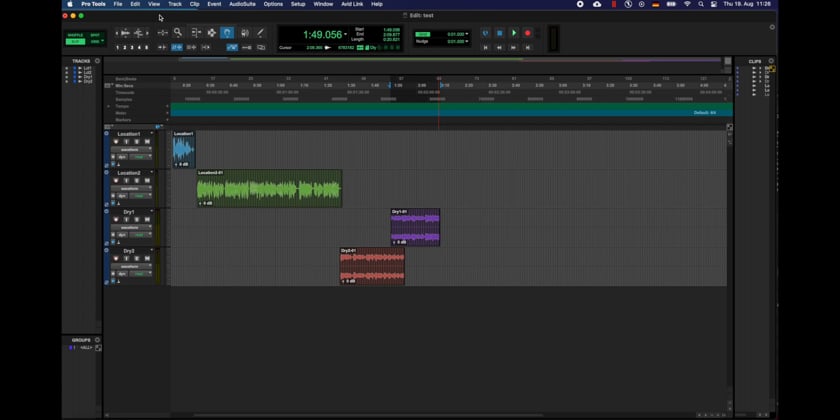840x420 pixels.
Task: Click the Return to Zero transport button
Action: coord(486,47)
